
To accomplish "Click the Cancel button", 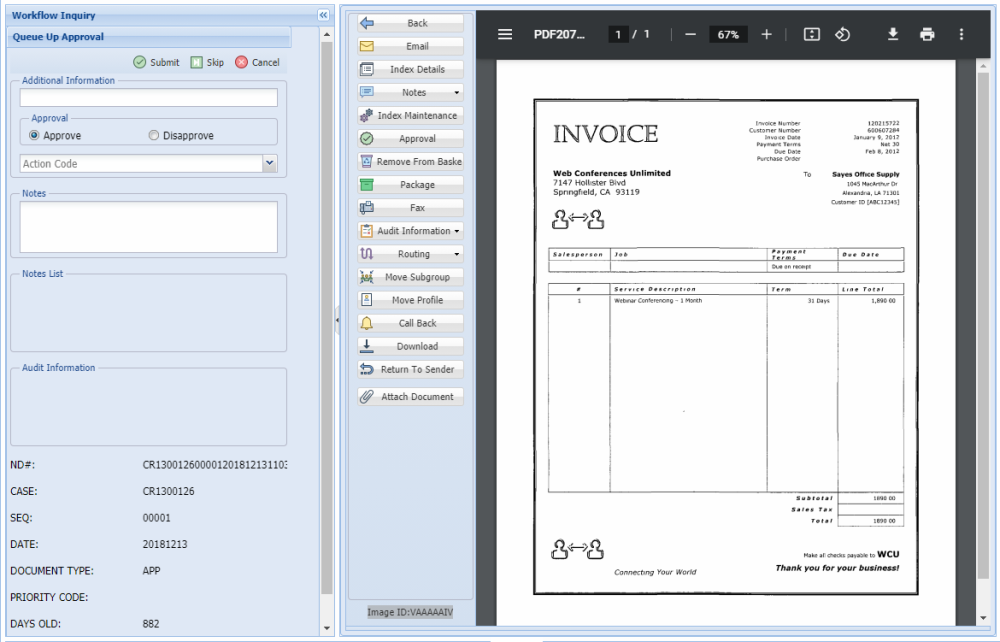I will click(257, 62).
